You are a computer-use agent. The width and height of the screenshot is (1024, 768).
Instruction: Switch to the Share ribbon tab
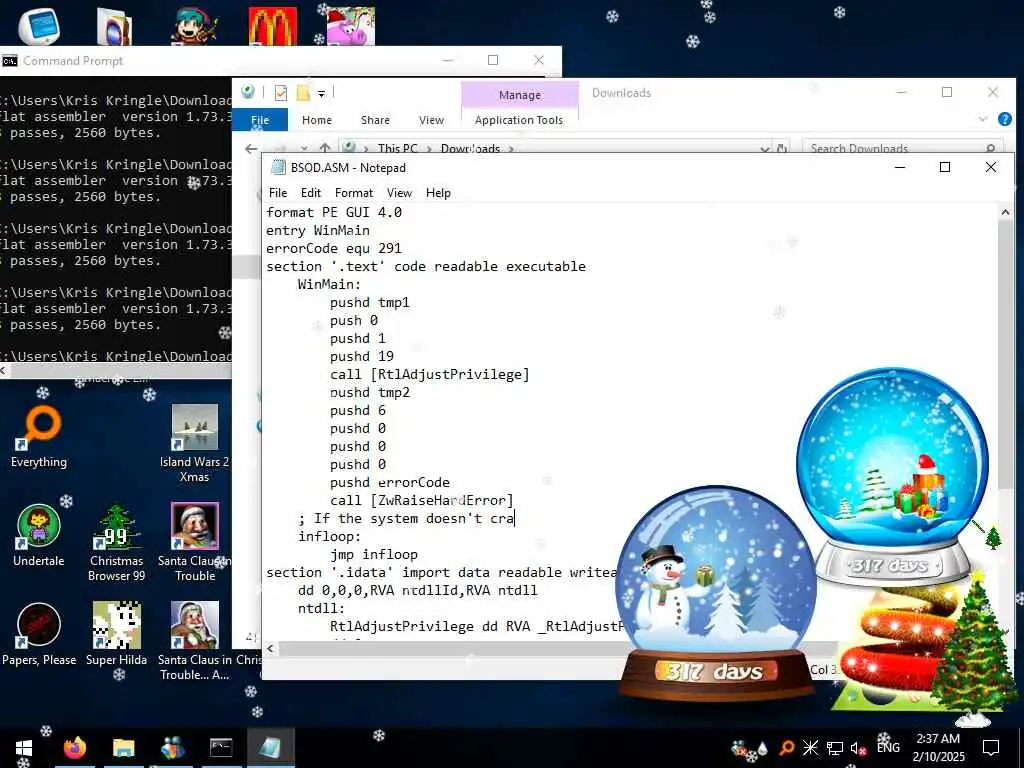[x=376, y=120]
